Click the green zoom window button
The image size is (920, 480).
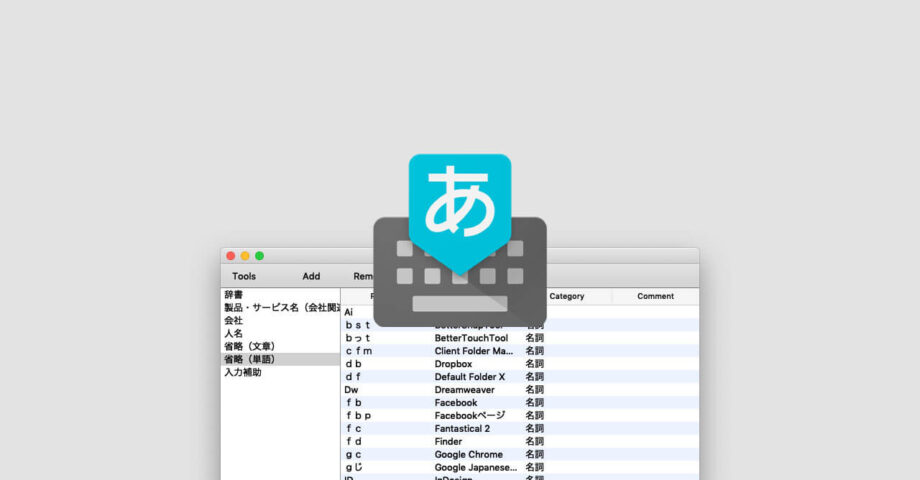click(260, 256)
